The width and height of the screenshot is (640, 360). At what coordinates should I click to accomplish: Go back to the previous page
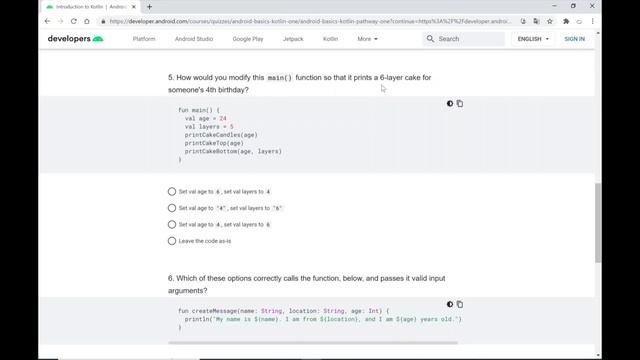pos(47,21)
